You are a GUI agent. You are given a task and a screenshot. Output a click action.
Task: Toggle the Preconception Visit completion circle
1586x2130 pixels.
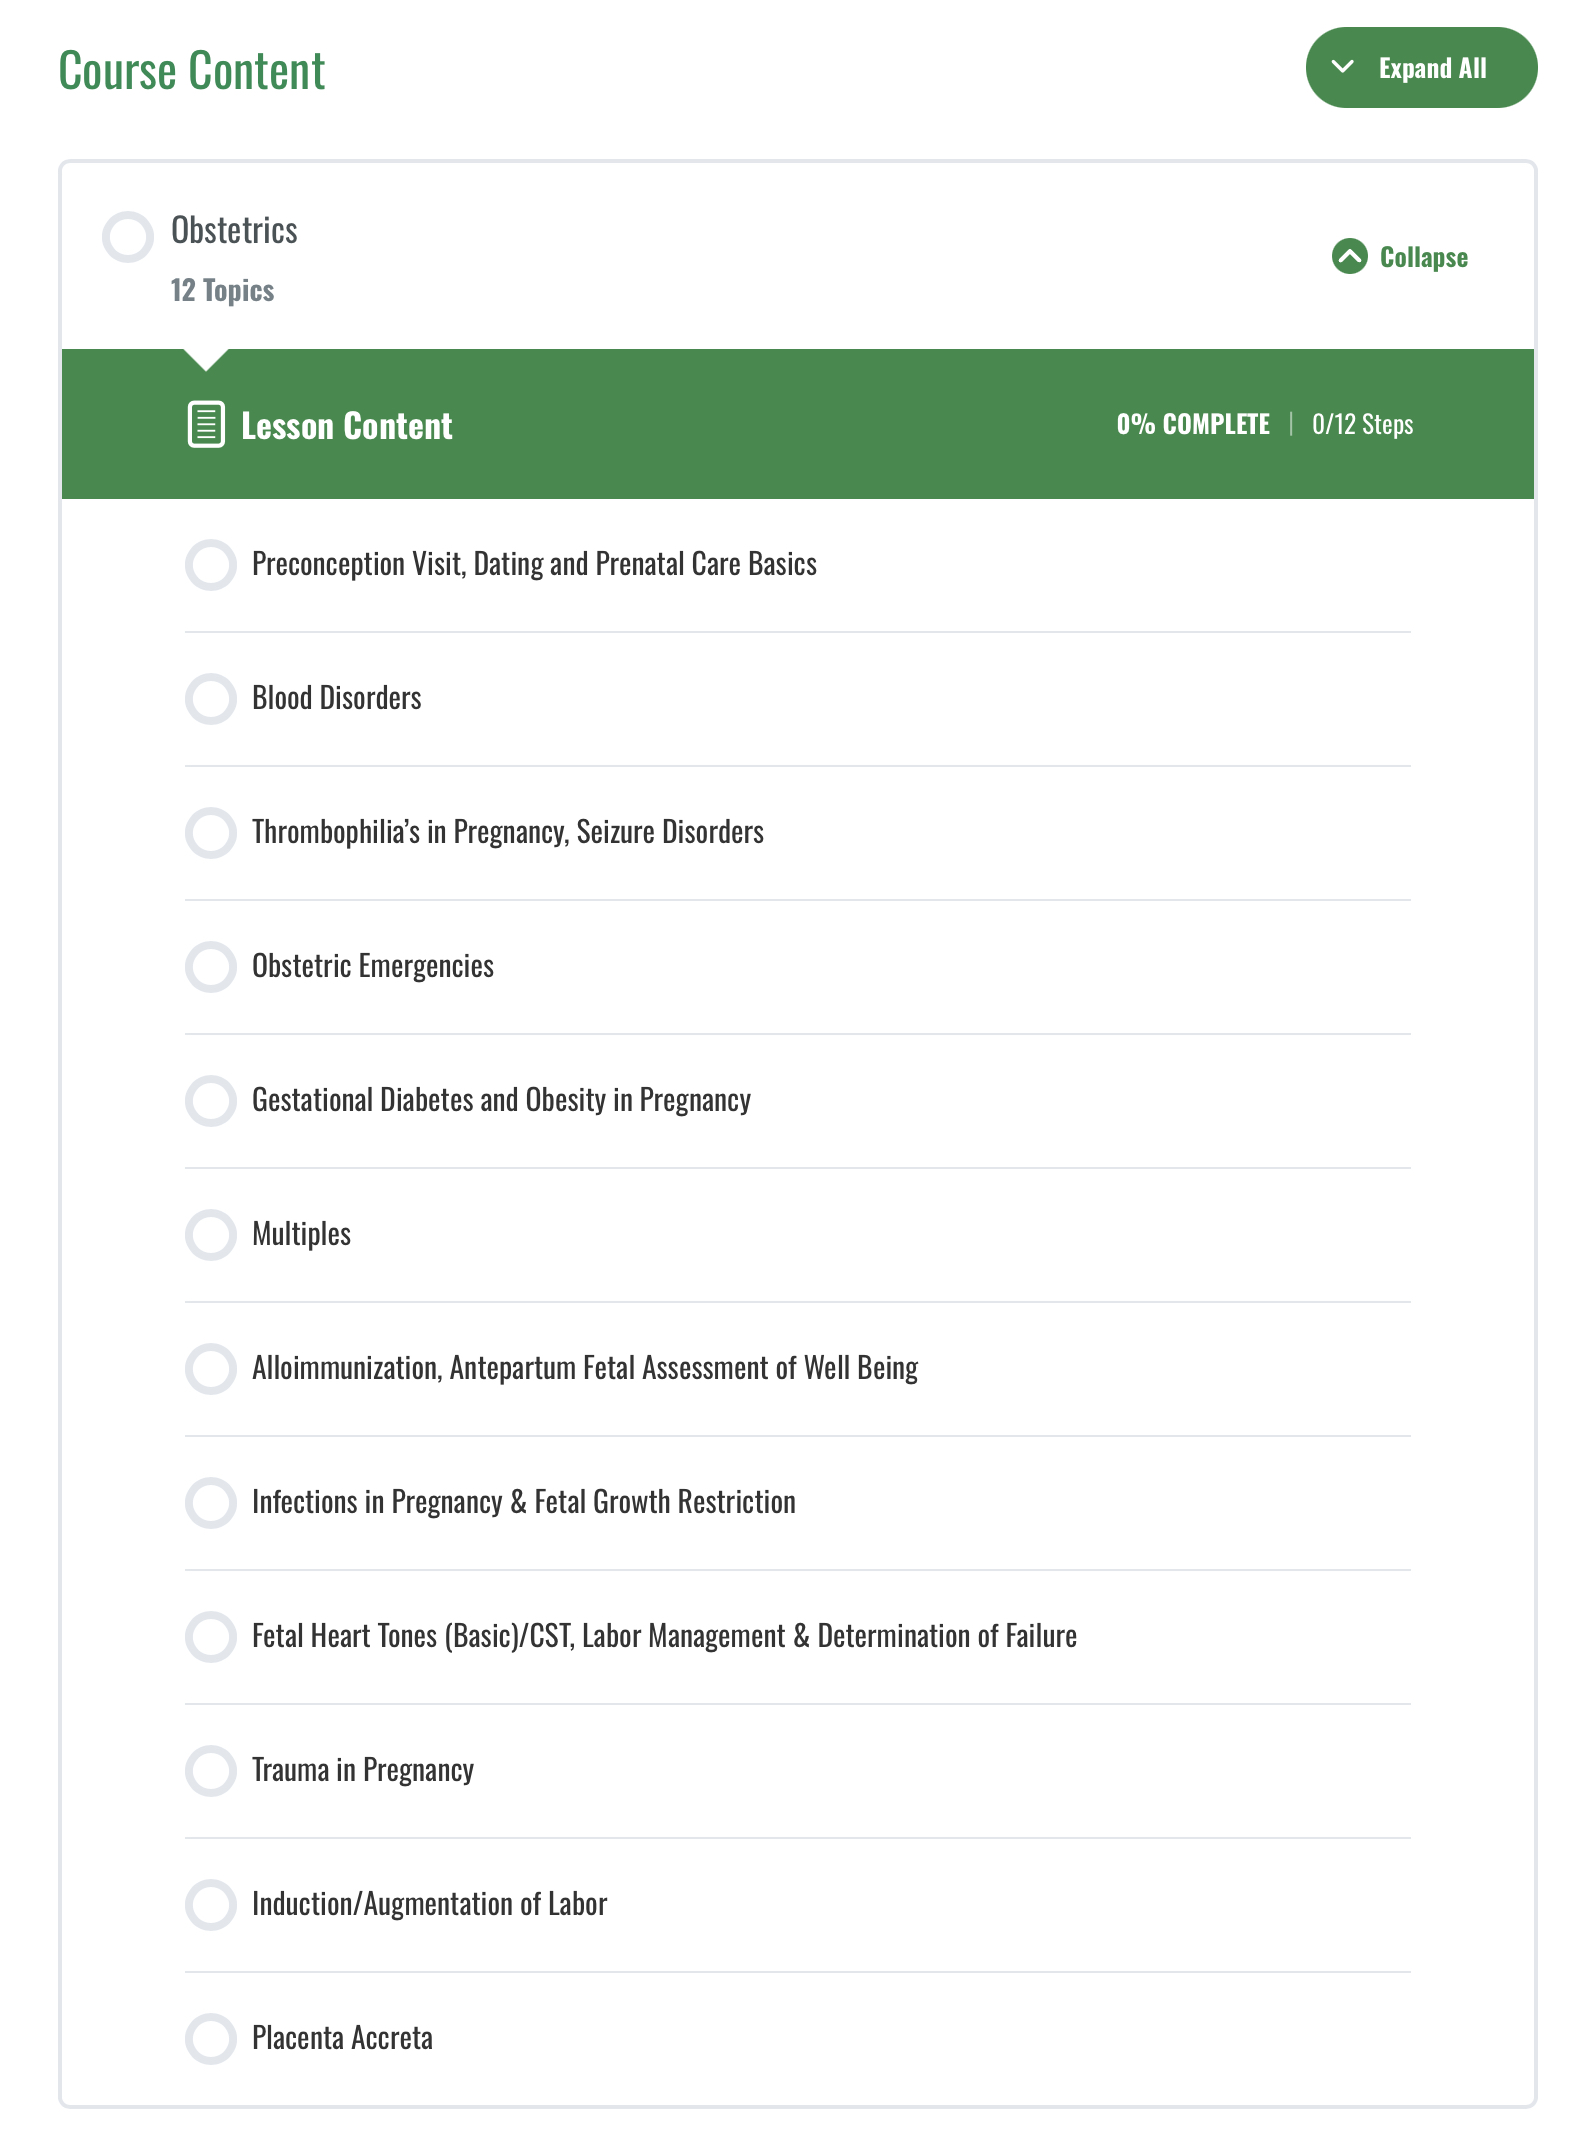[x=211, y=565]
